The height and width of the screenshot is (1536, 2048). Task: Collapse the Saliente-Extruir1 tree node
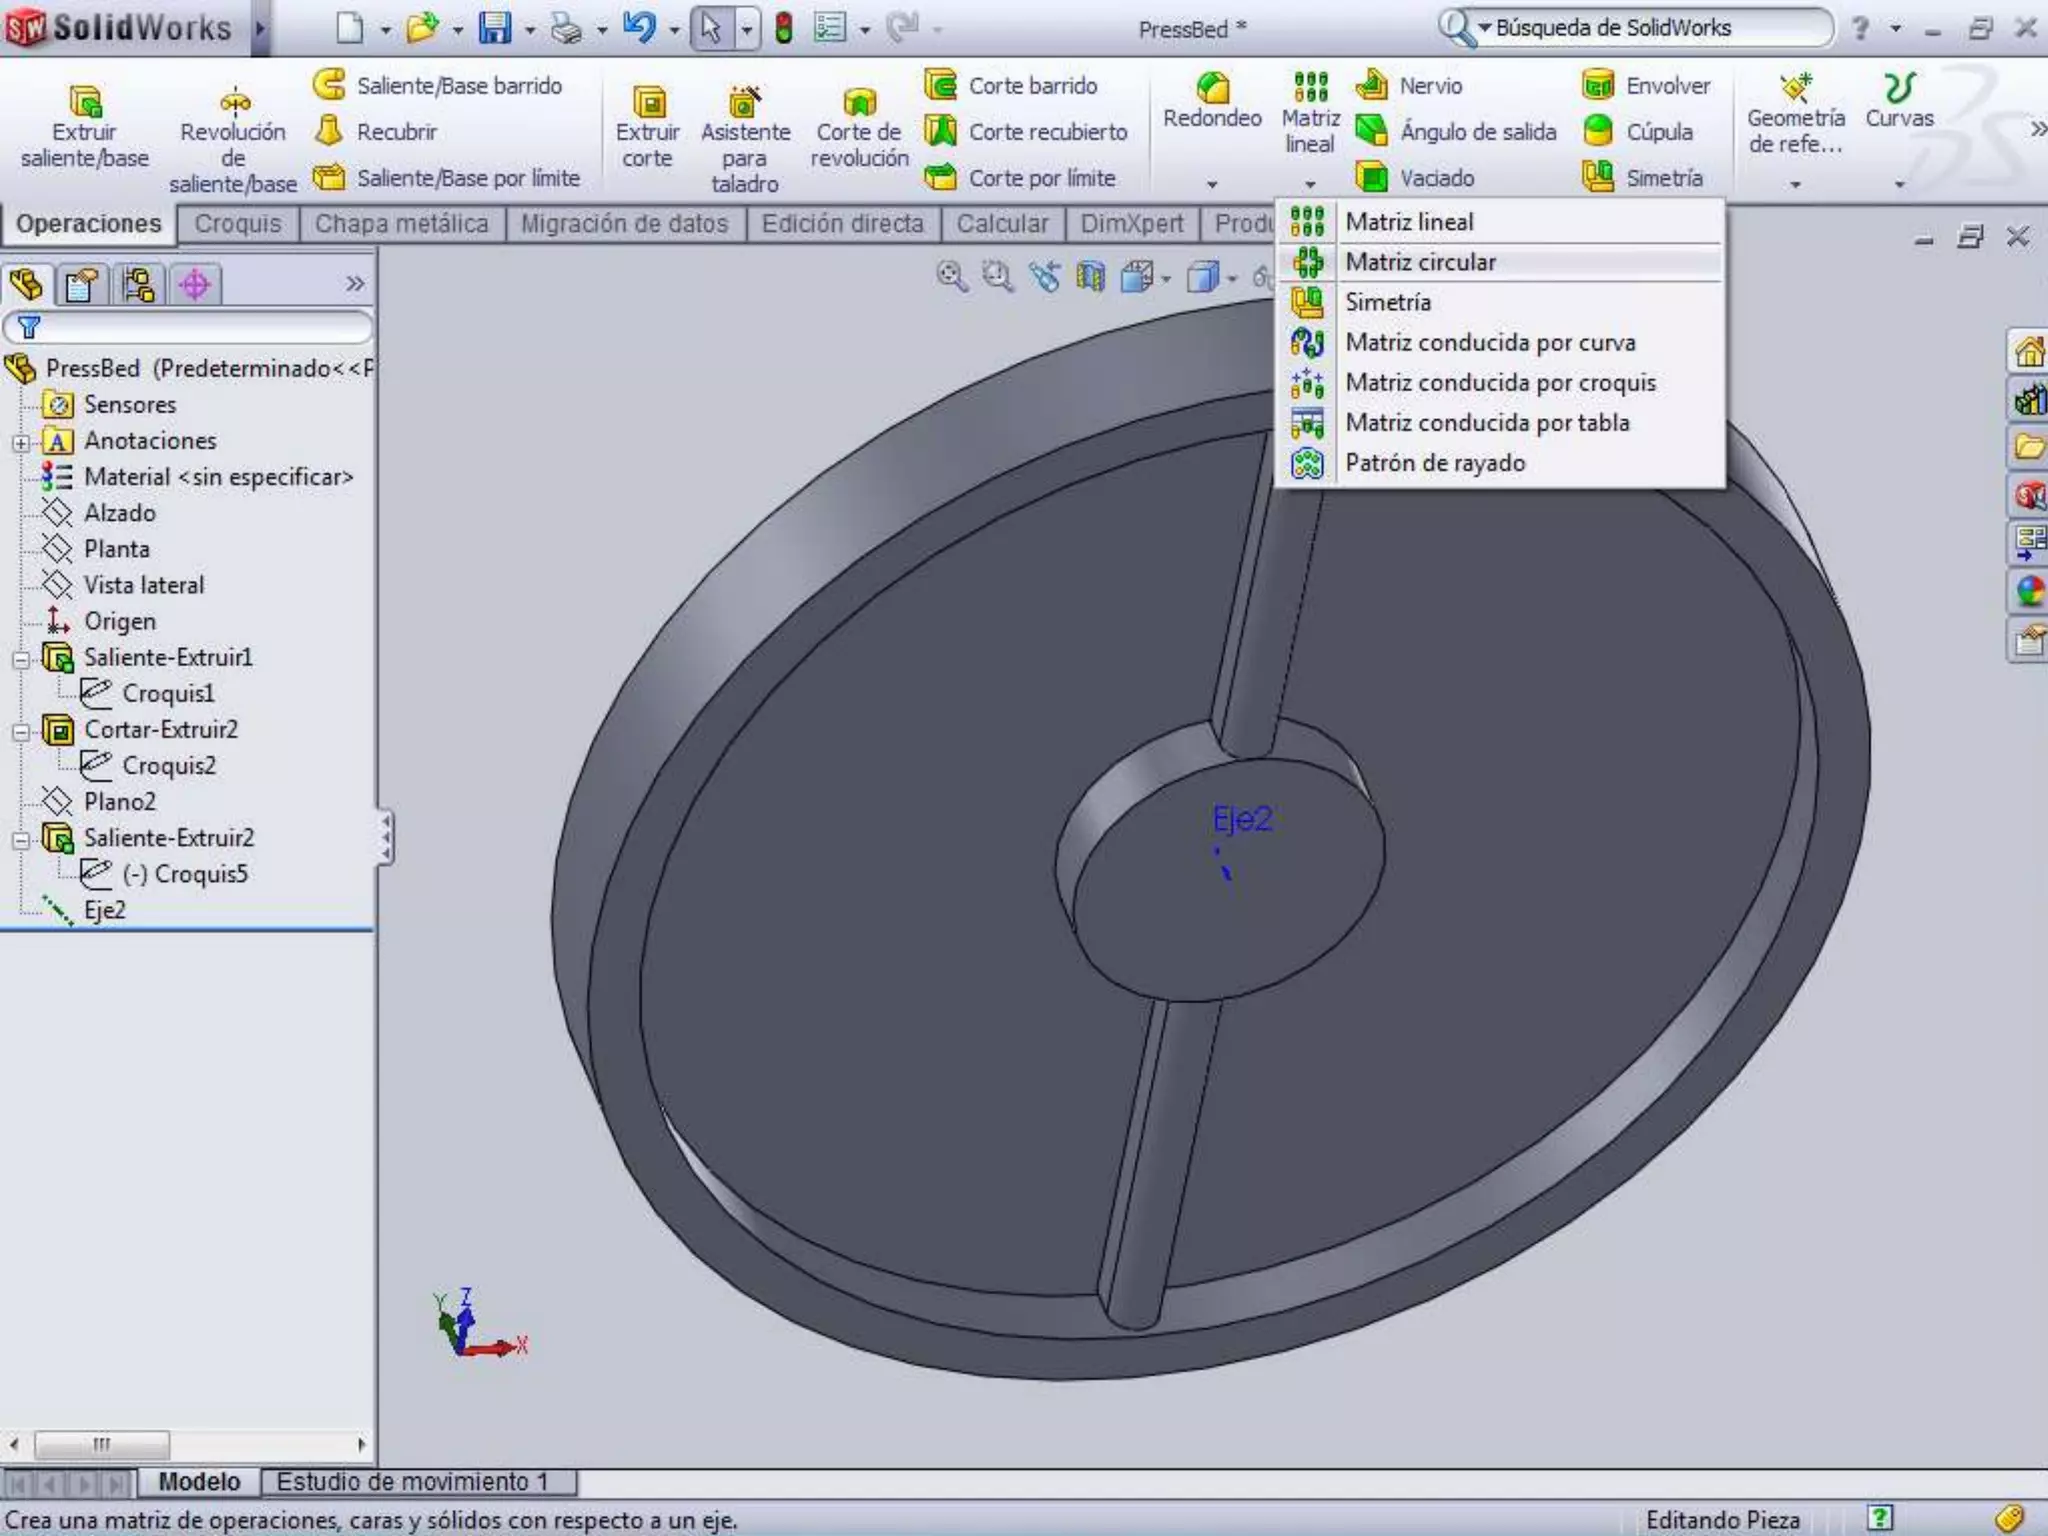(x=21, y=659)
